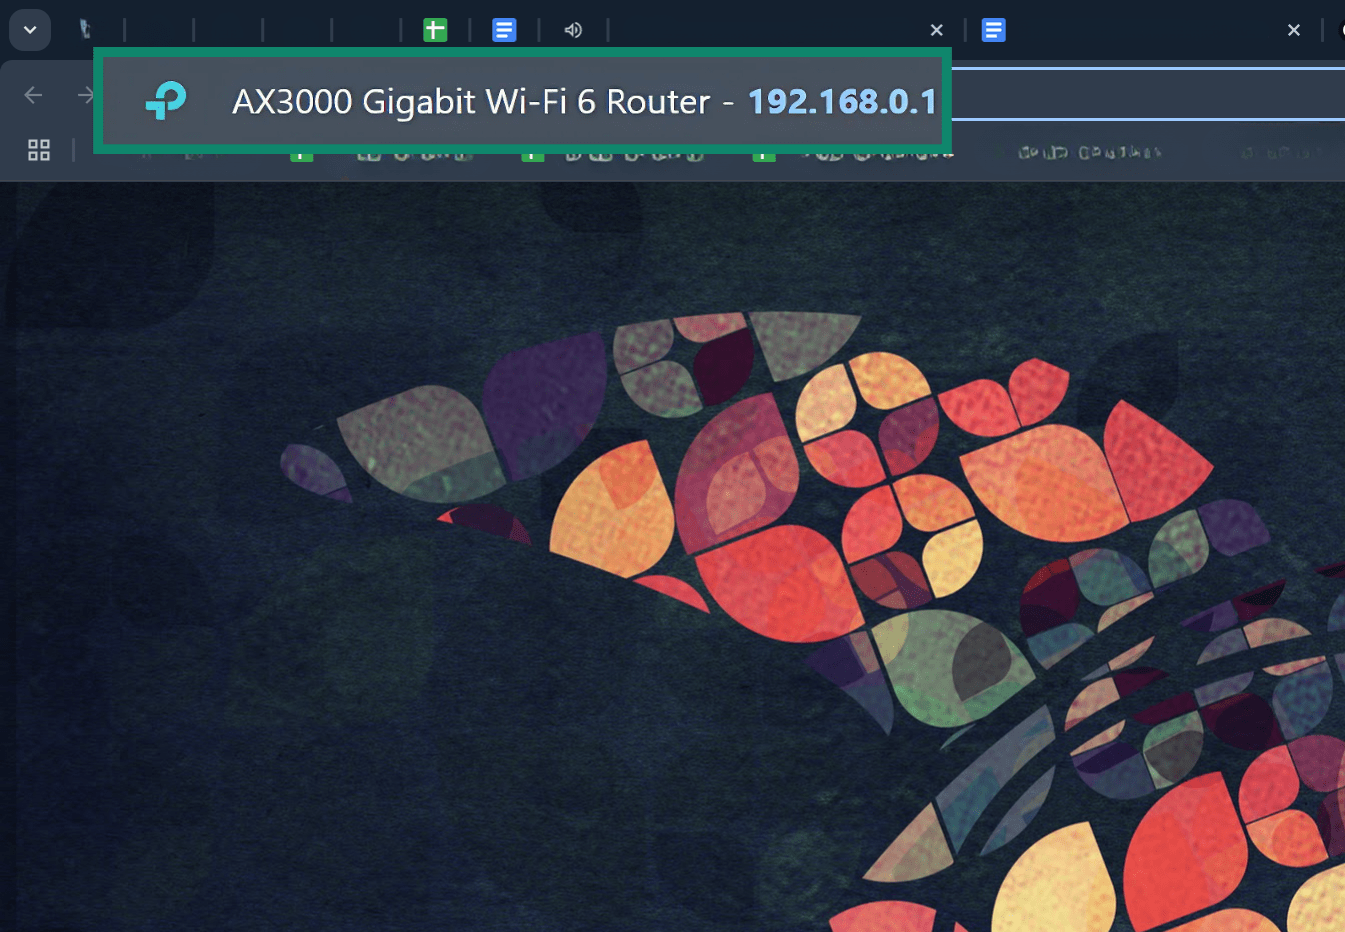This screenshot has height=932, width=1345.
Task: Click the back navigation arrow
Action: pyautogui.click(x=32, y=94)
